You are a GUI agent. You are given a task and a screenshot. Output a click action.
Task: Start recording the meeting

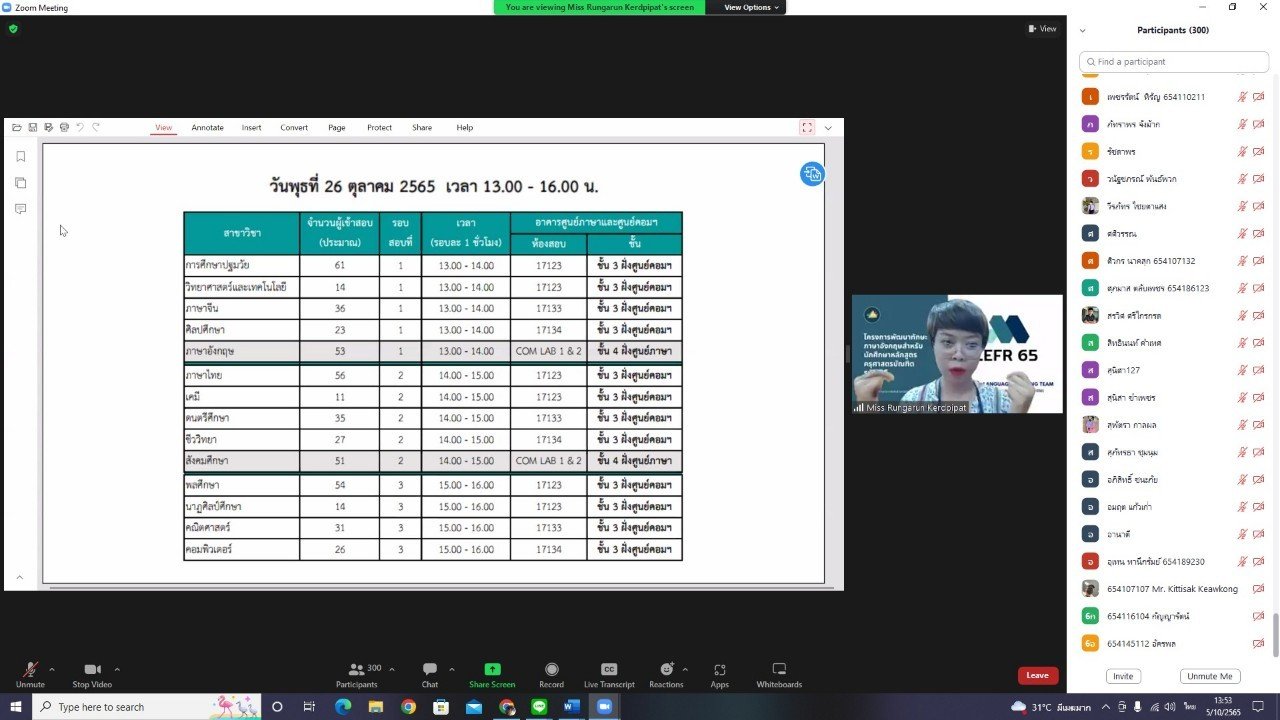[551, 674]
